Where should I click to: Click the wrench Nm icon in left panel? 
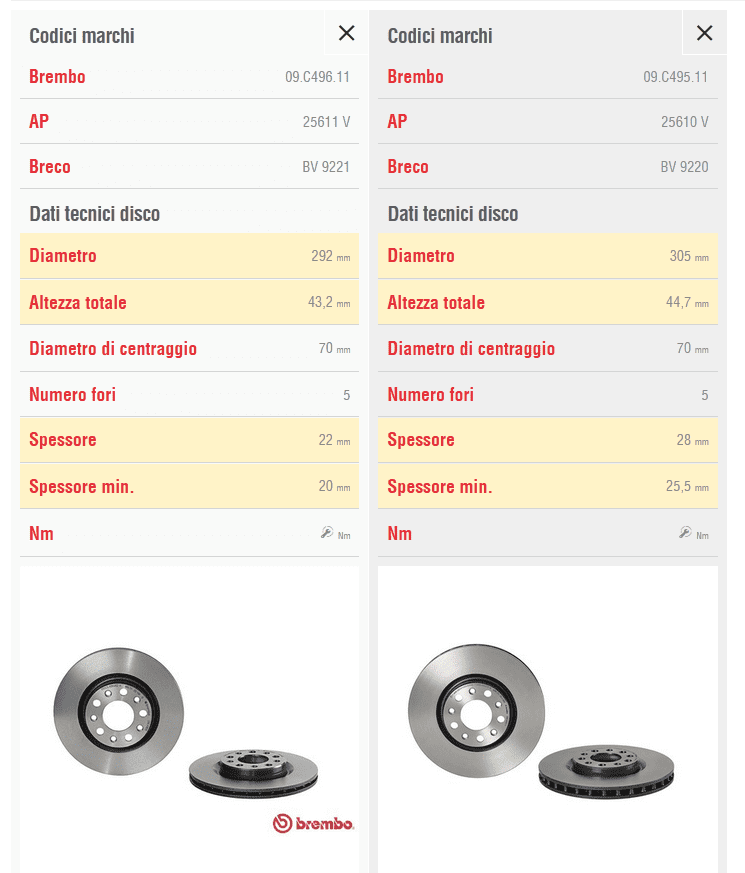pos(327,533)
